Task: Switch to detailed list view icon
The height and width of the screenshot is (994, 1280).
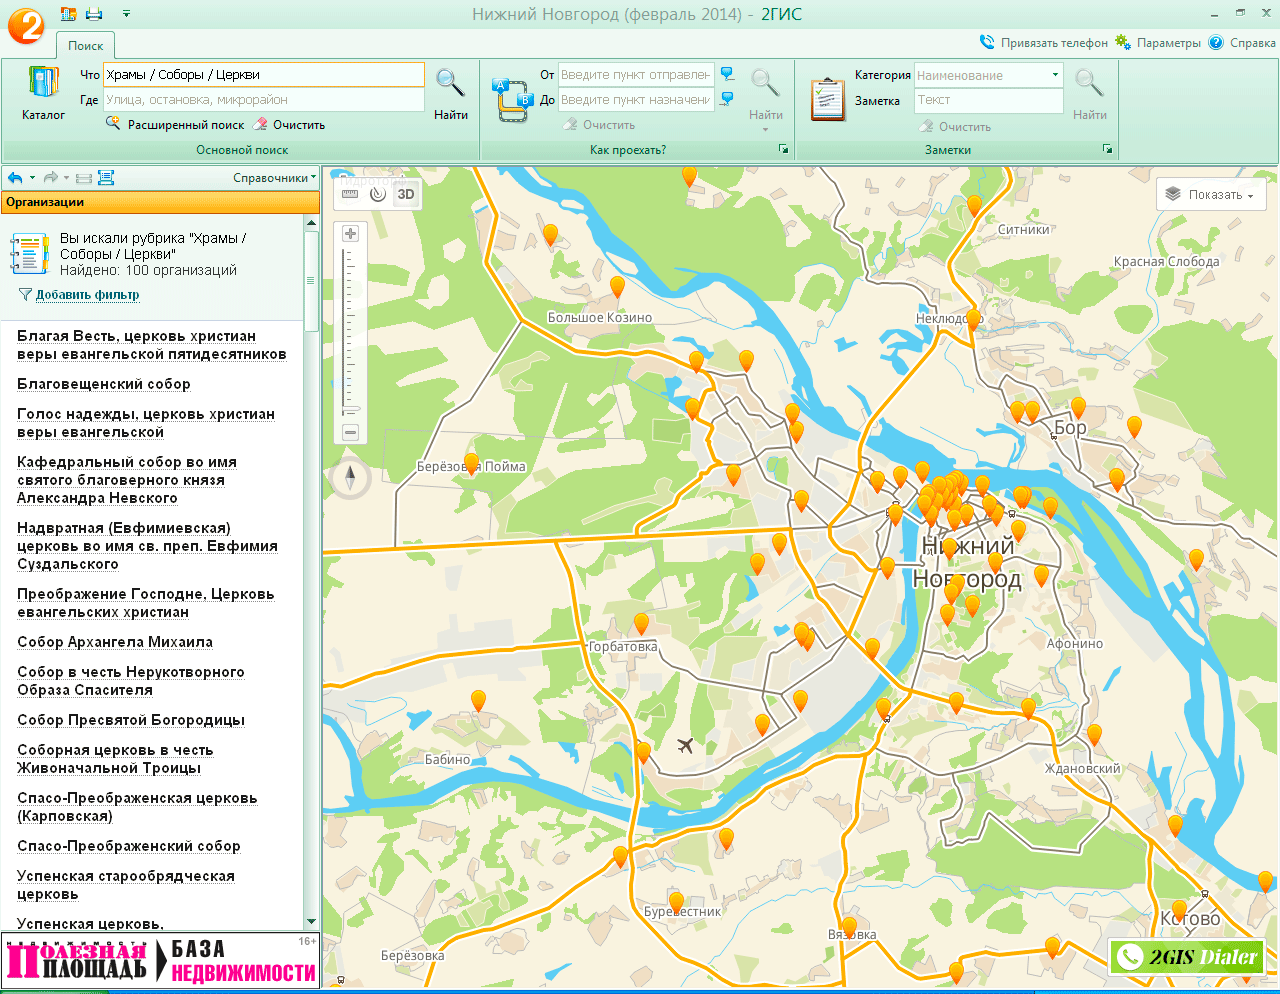Action: coord(106,178)
